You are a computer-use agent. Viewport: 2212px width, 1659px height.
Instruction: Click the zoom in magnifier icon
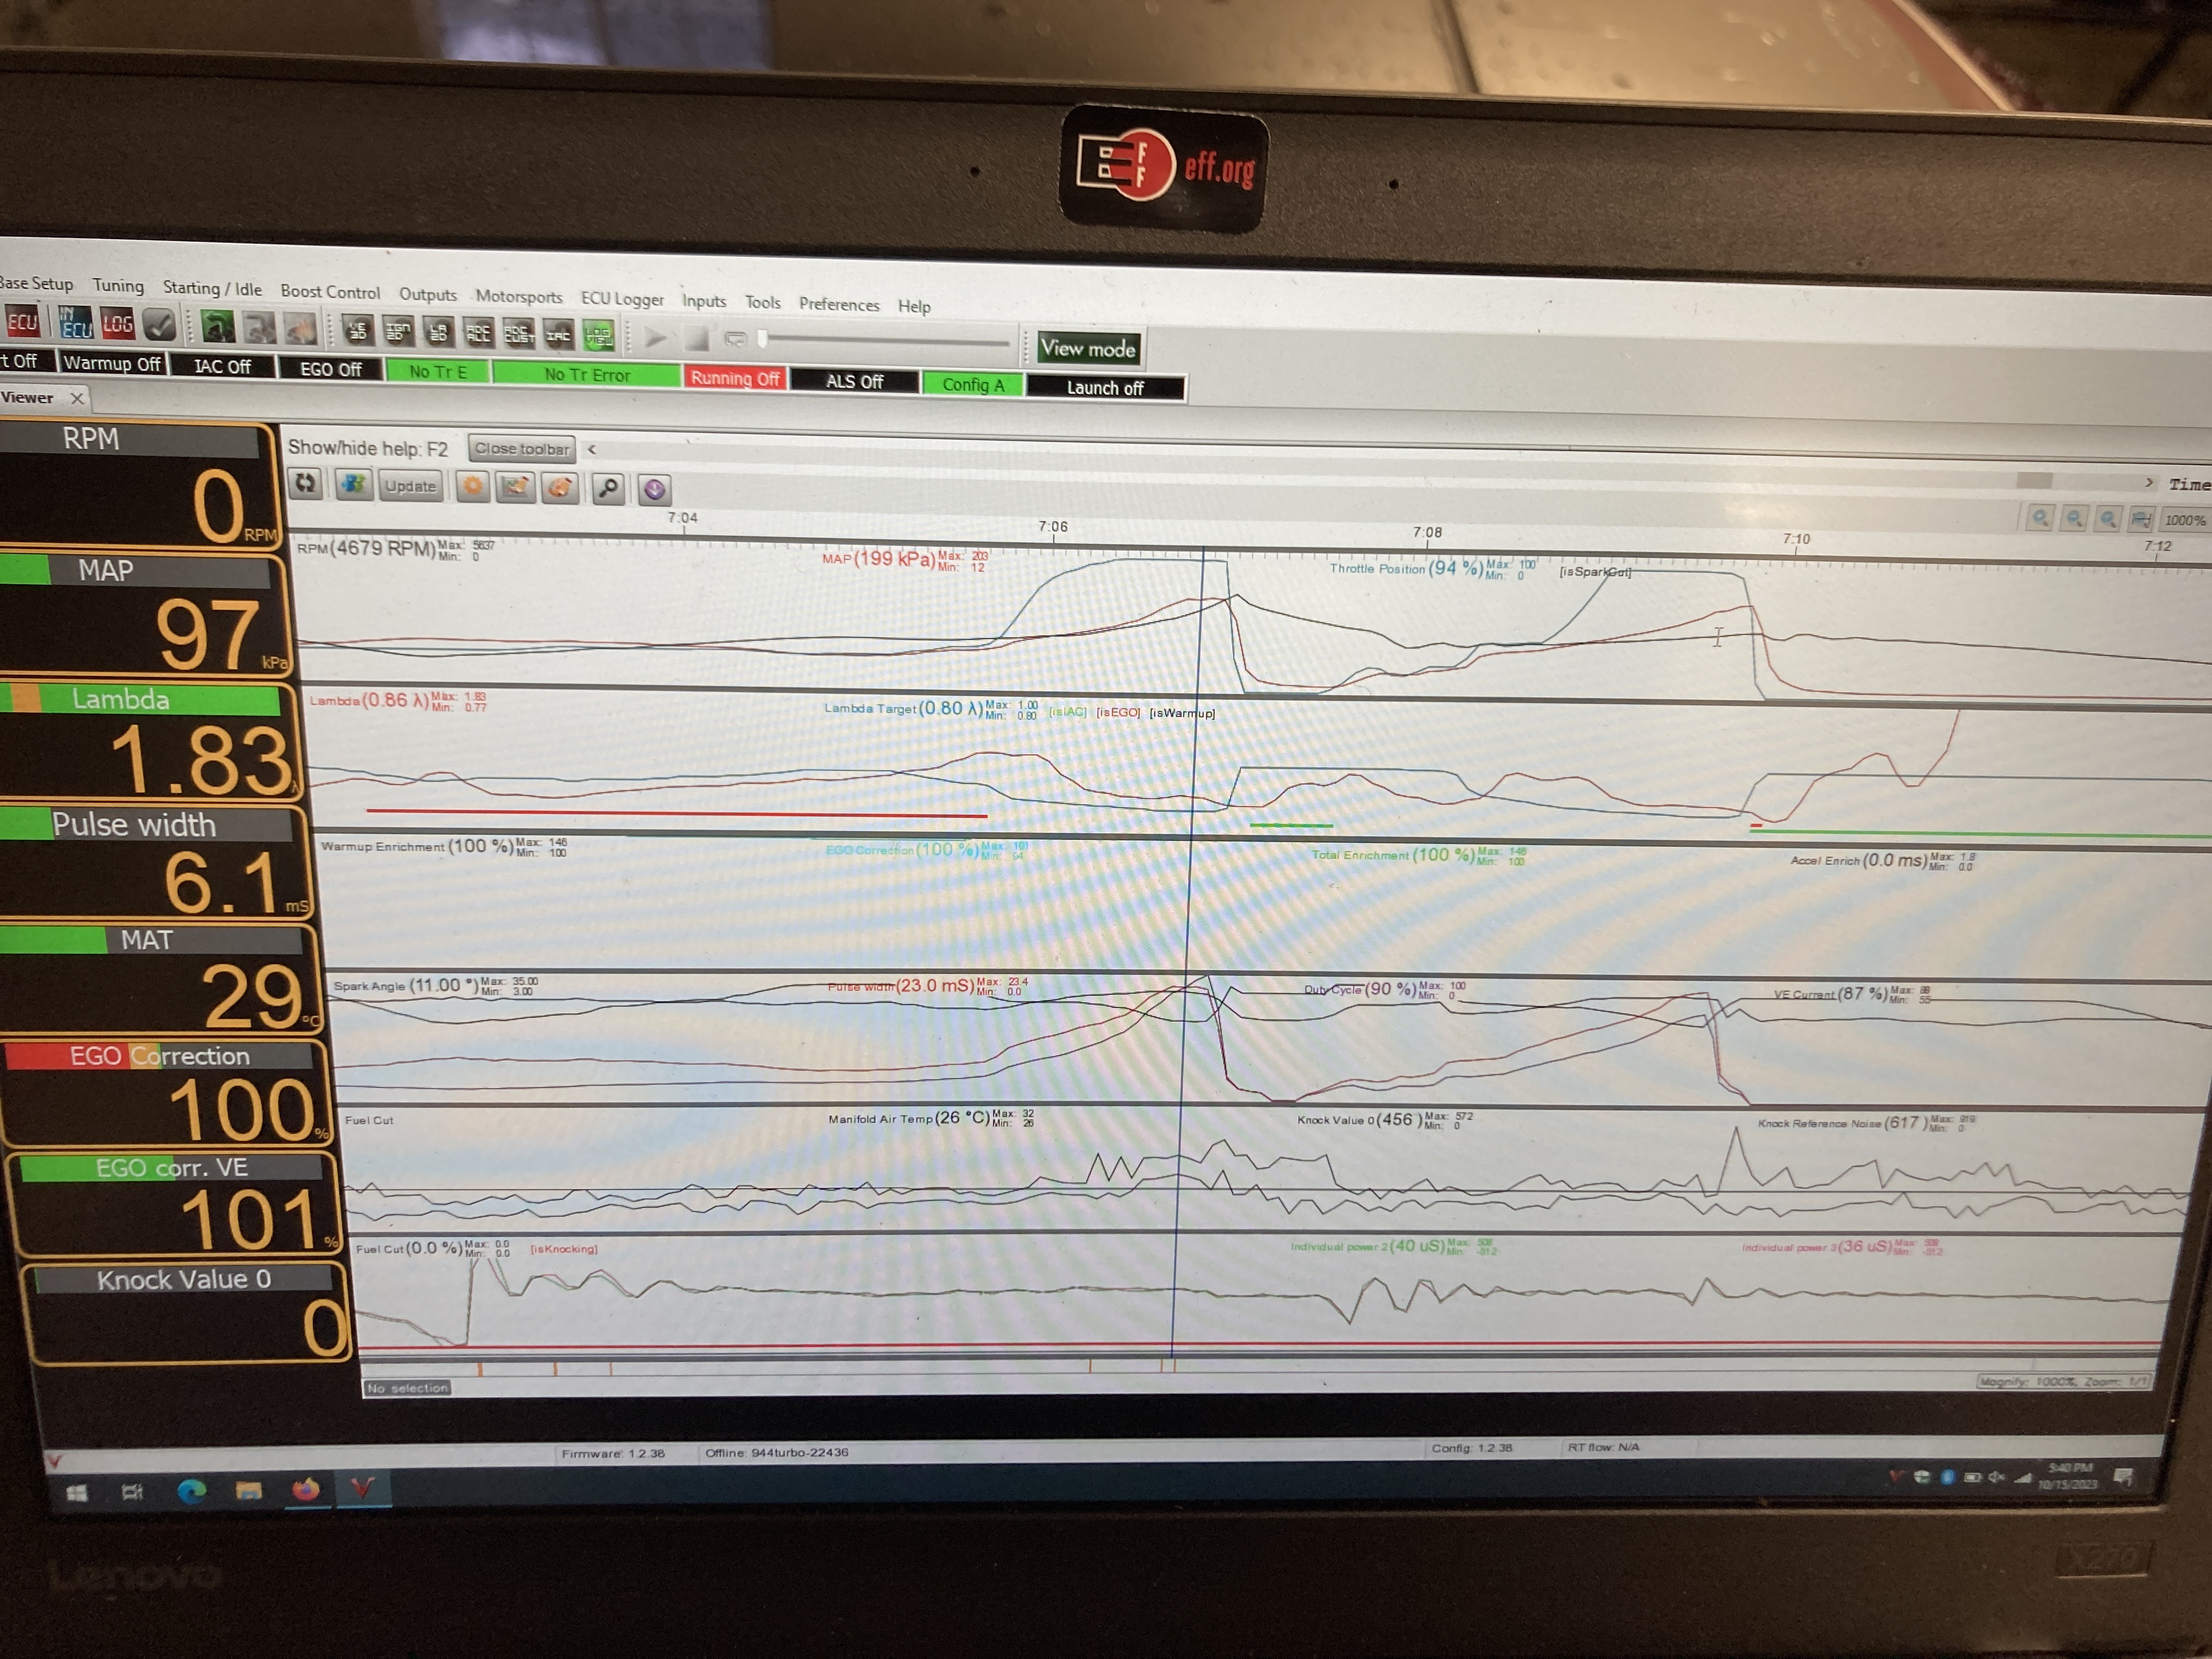point(2040,518)
